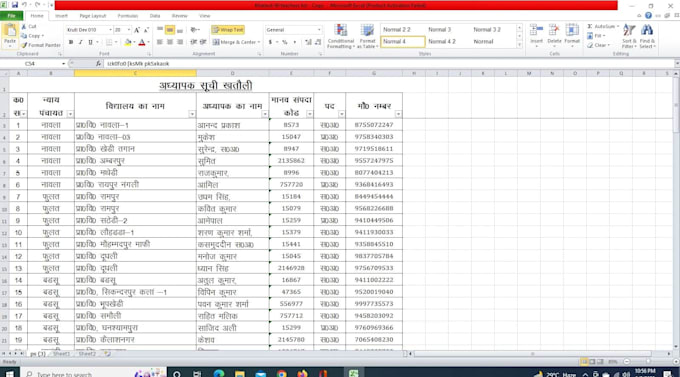Image resolution: width=680 pixels, height=377 pixels.
Task: Toggle Italic formatting
Action: [x=80, y=42]
